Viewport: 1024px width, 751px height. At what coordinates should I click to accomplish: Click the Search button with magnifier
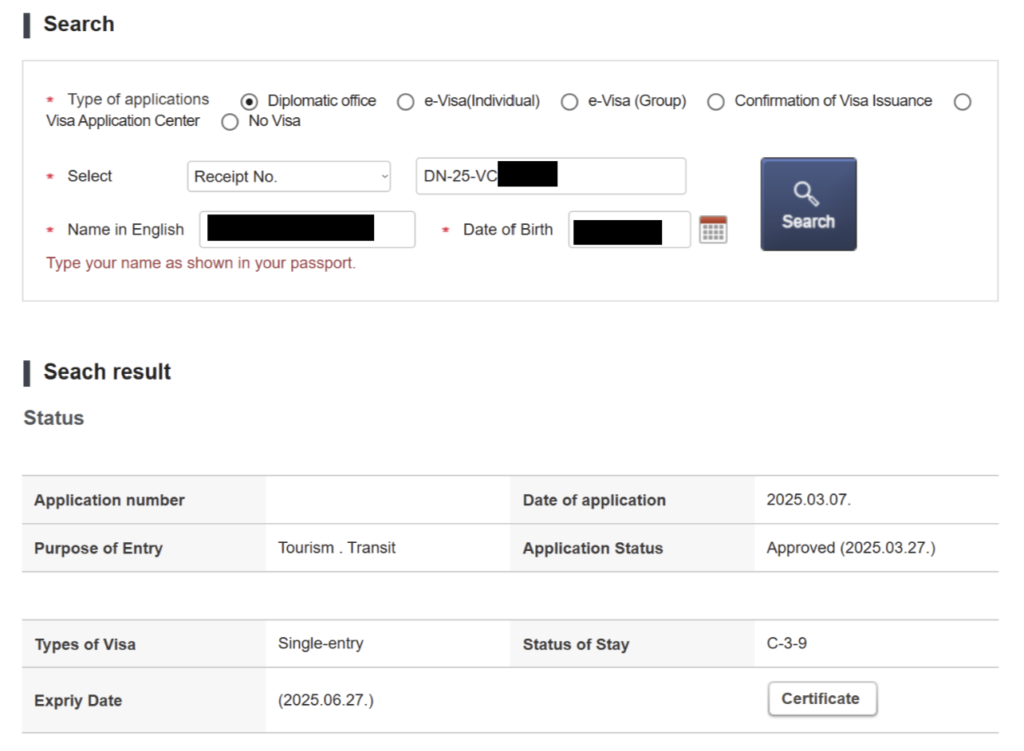click(808, 204)
